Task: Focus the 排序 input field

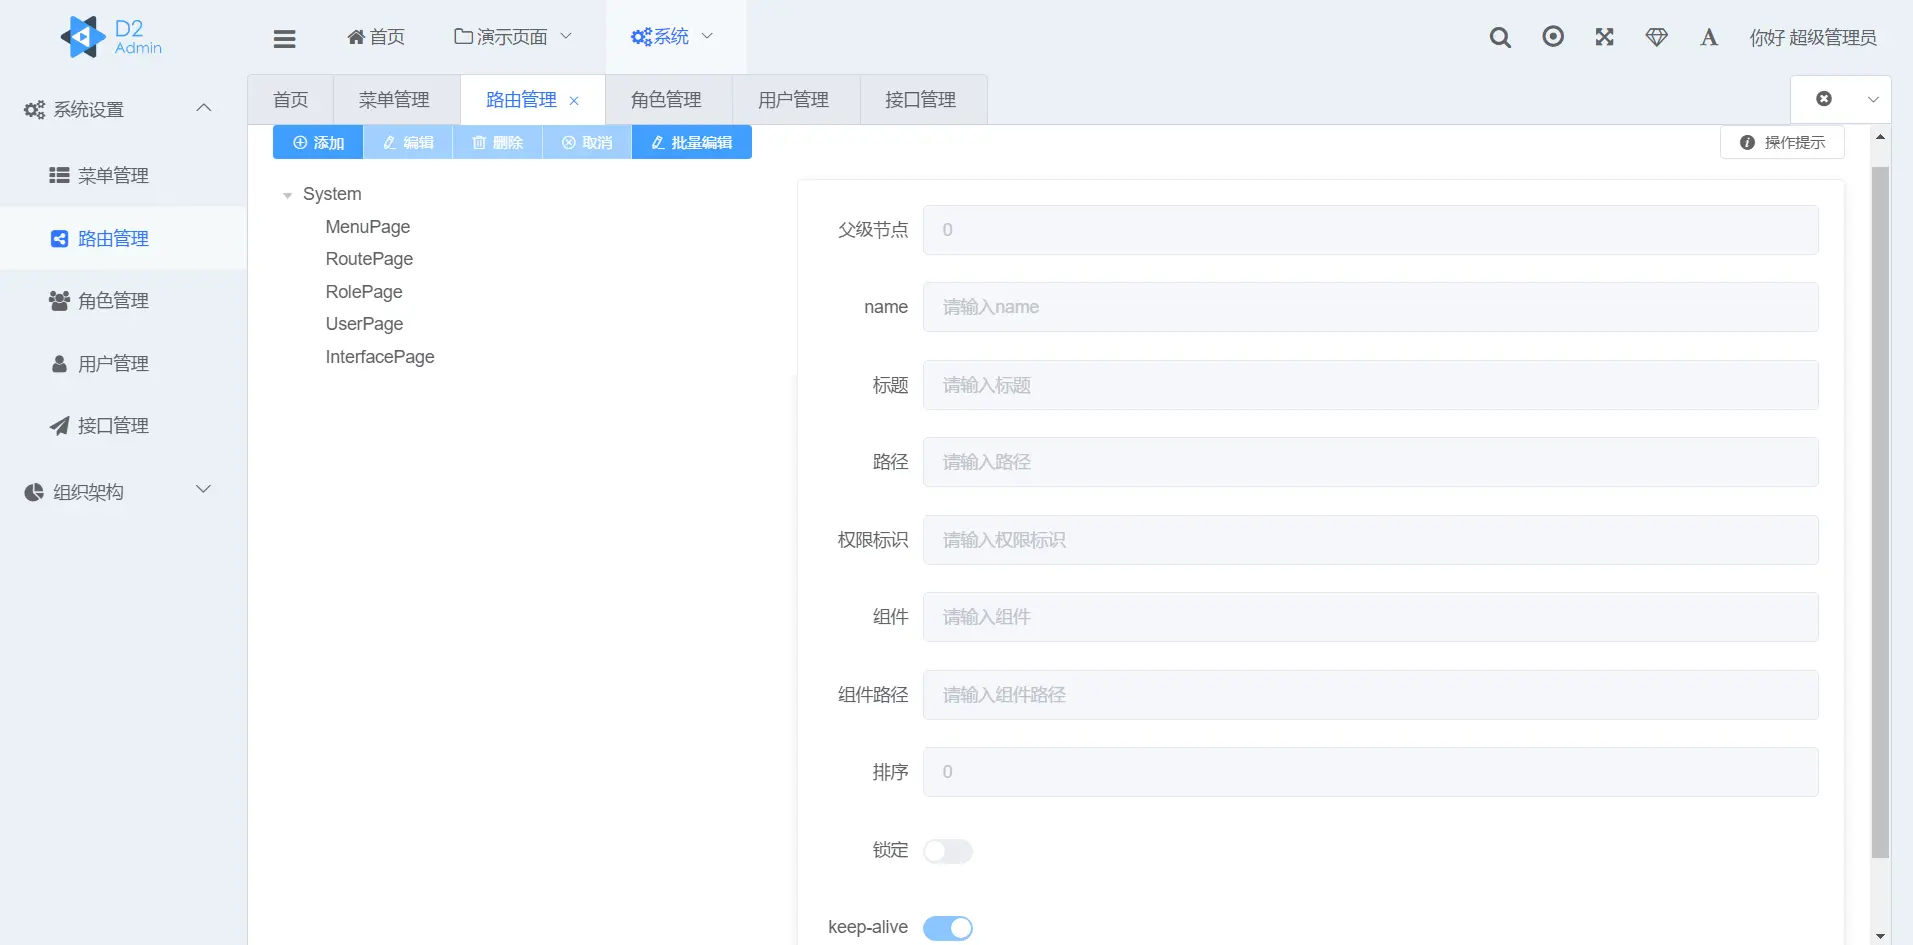Action: [x=1370, y=772]
